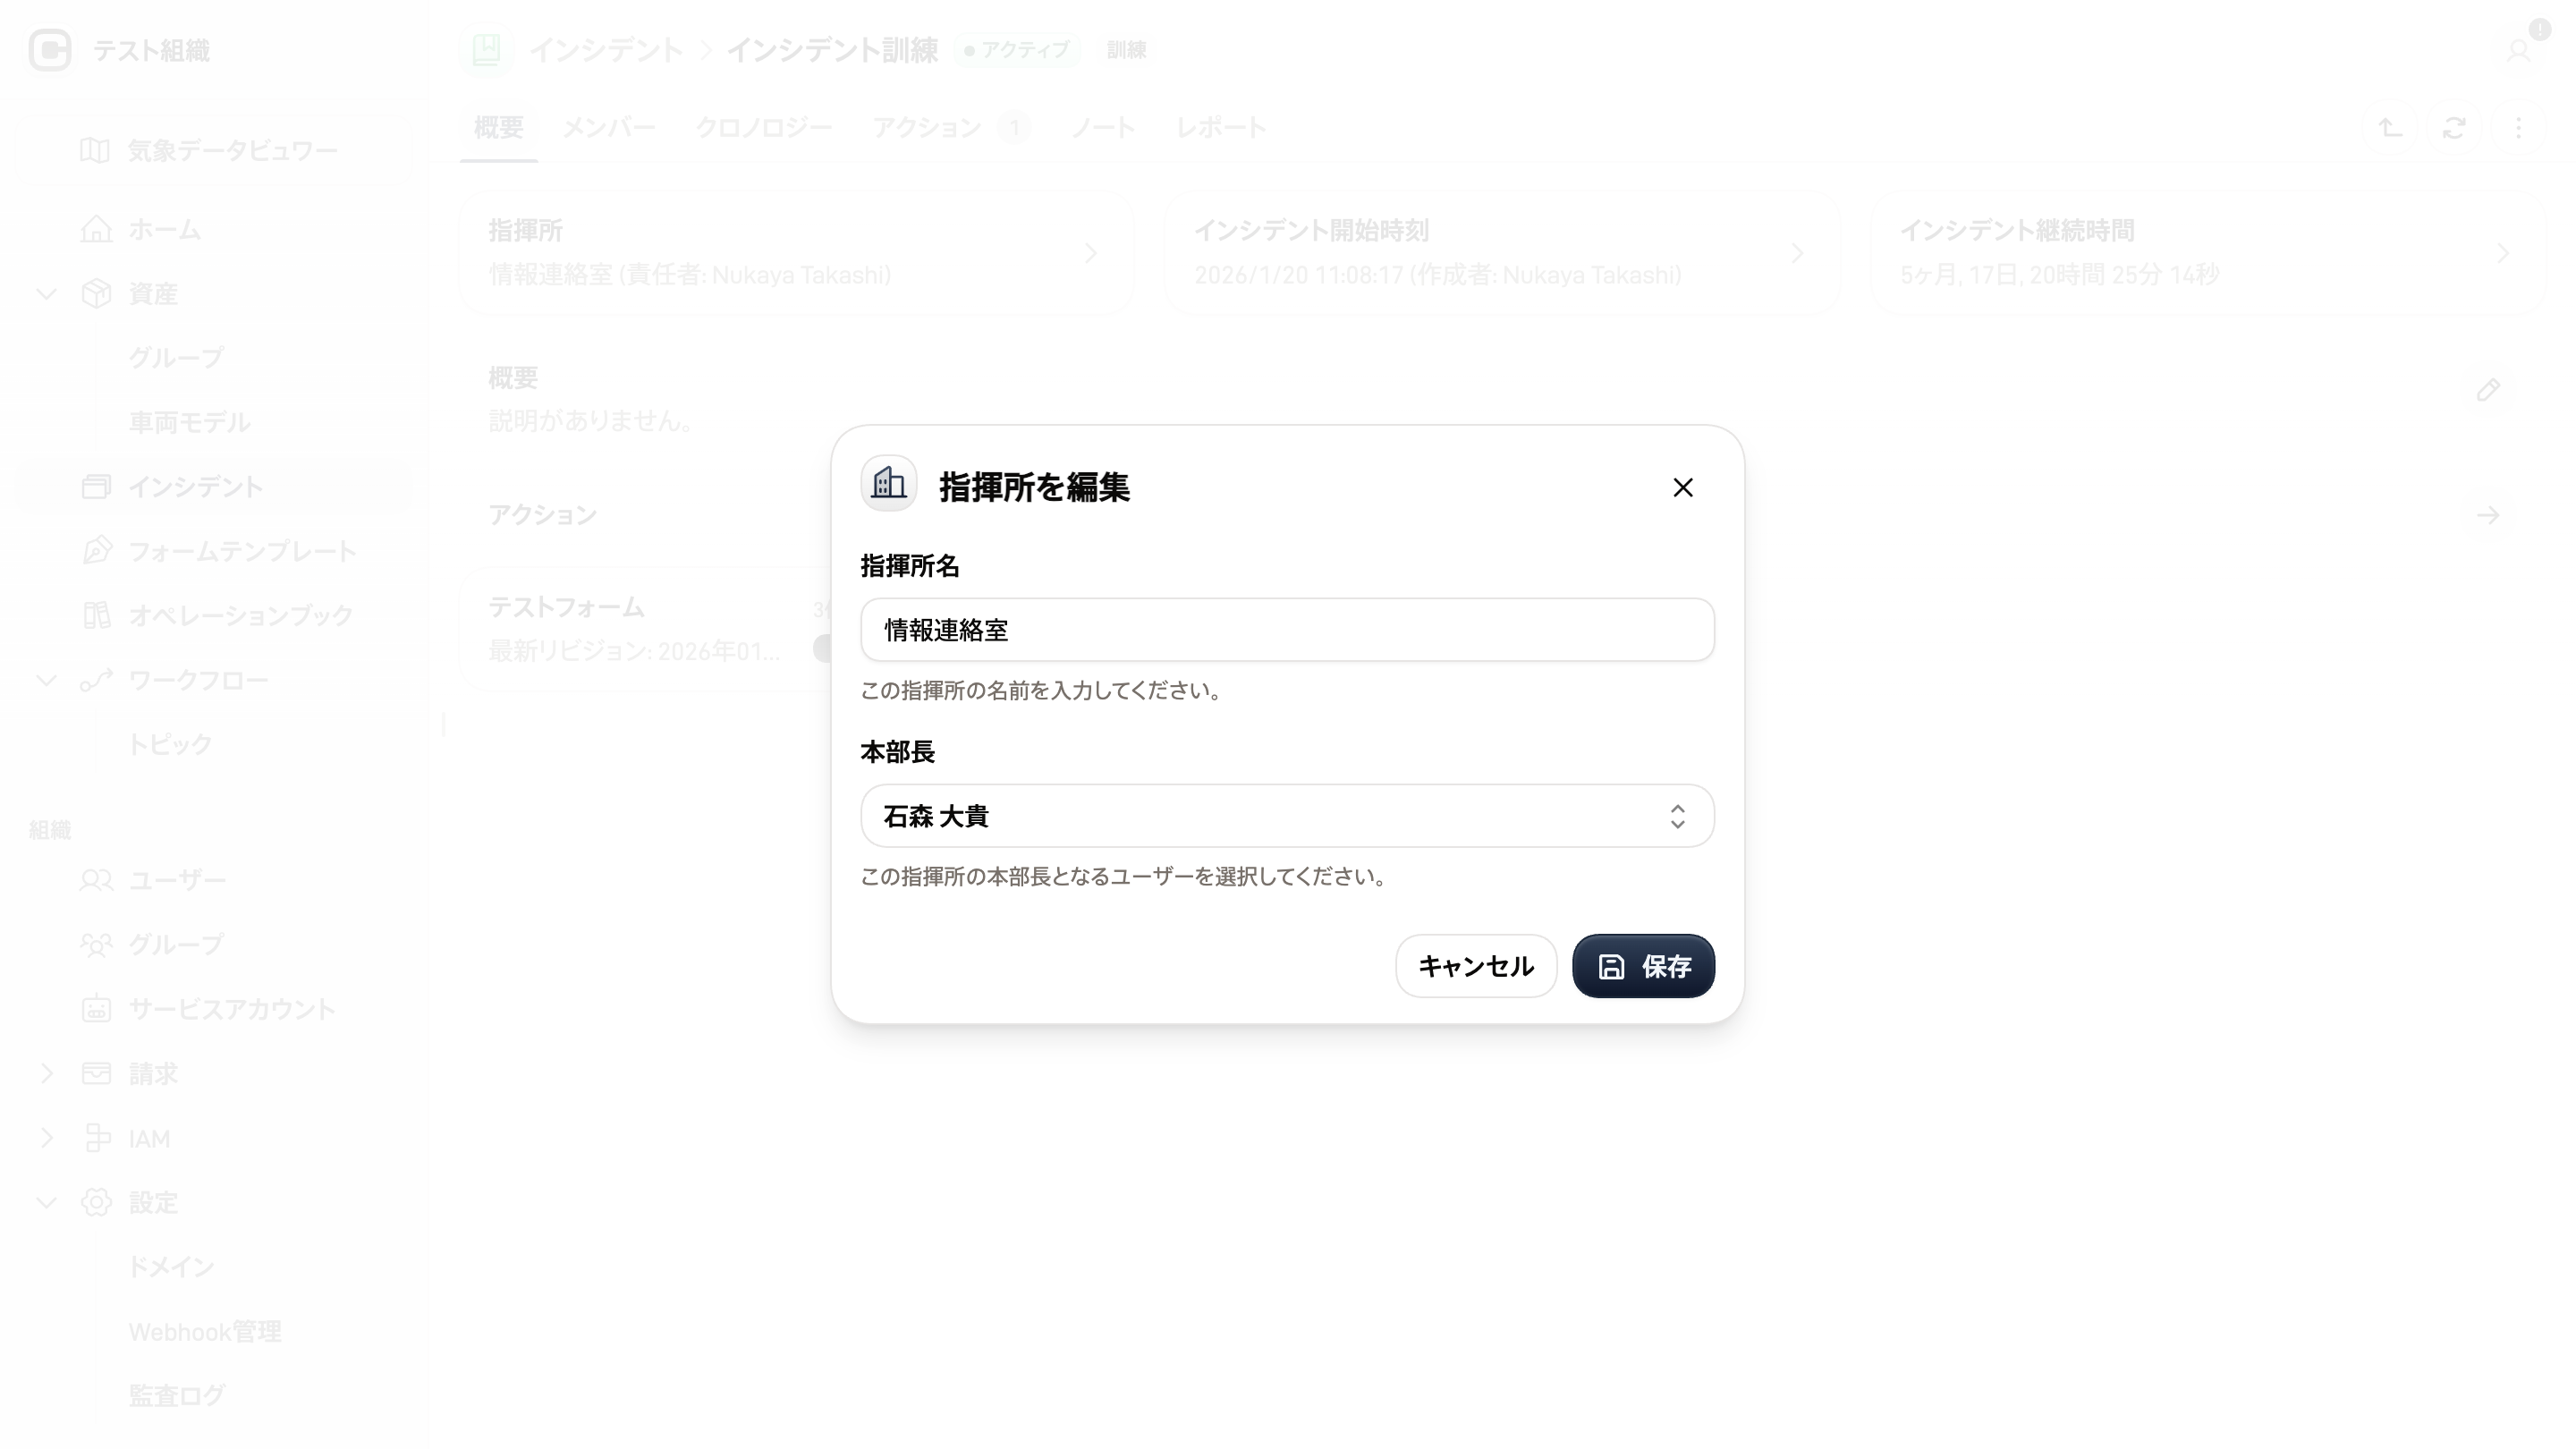The image size is (2576, 1449).
Task: Open 車両モデル in the sidebar
Action: (x=189, y=422)
